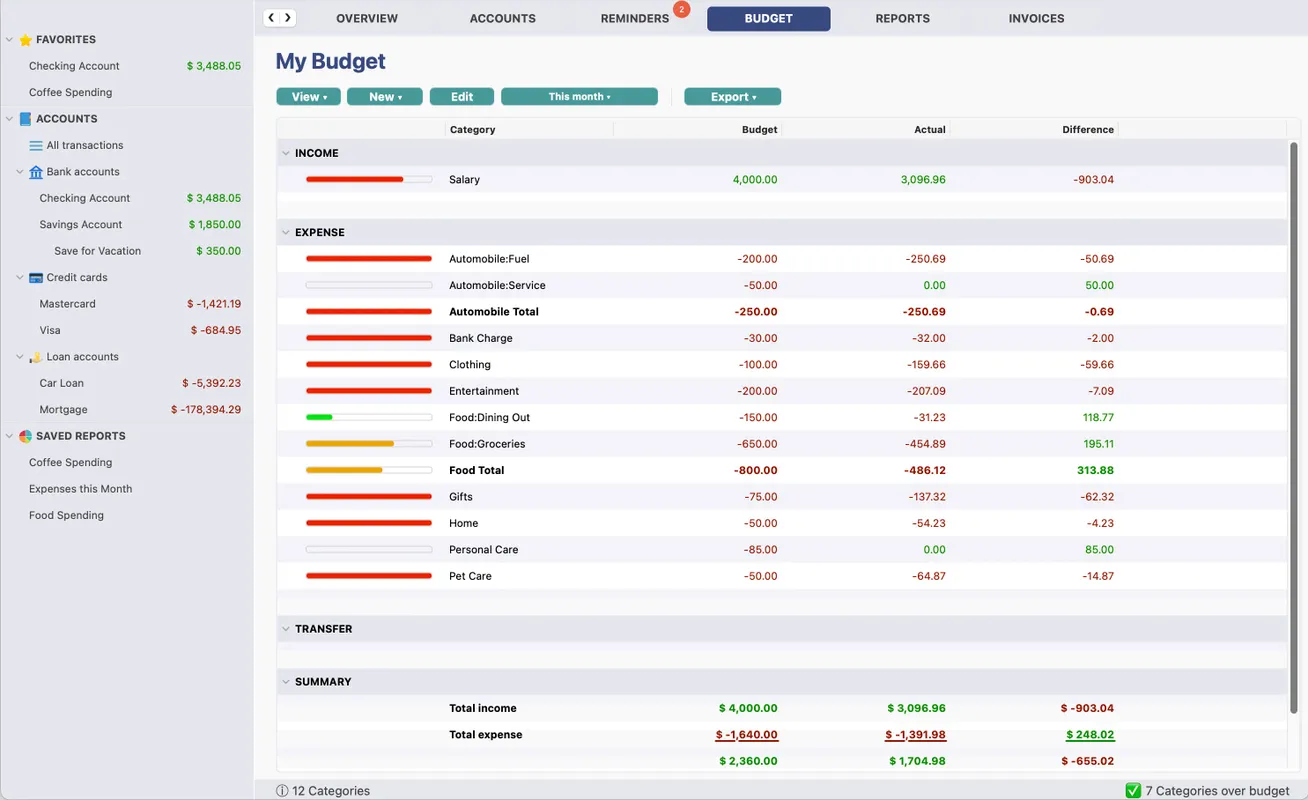This screenshot has height=800, width=1308.
Task: Switch to the Reports tab
Action: (x=902, y=19)
